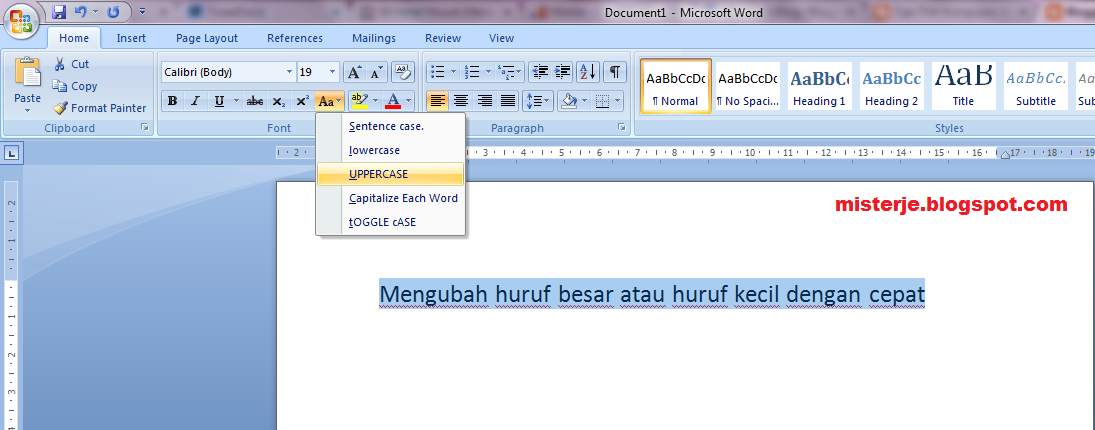Open Customize Quick Access Toolbar dropdown
The width and height of the screenshot is (1095, 430).
[x=142, y=12]
